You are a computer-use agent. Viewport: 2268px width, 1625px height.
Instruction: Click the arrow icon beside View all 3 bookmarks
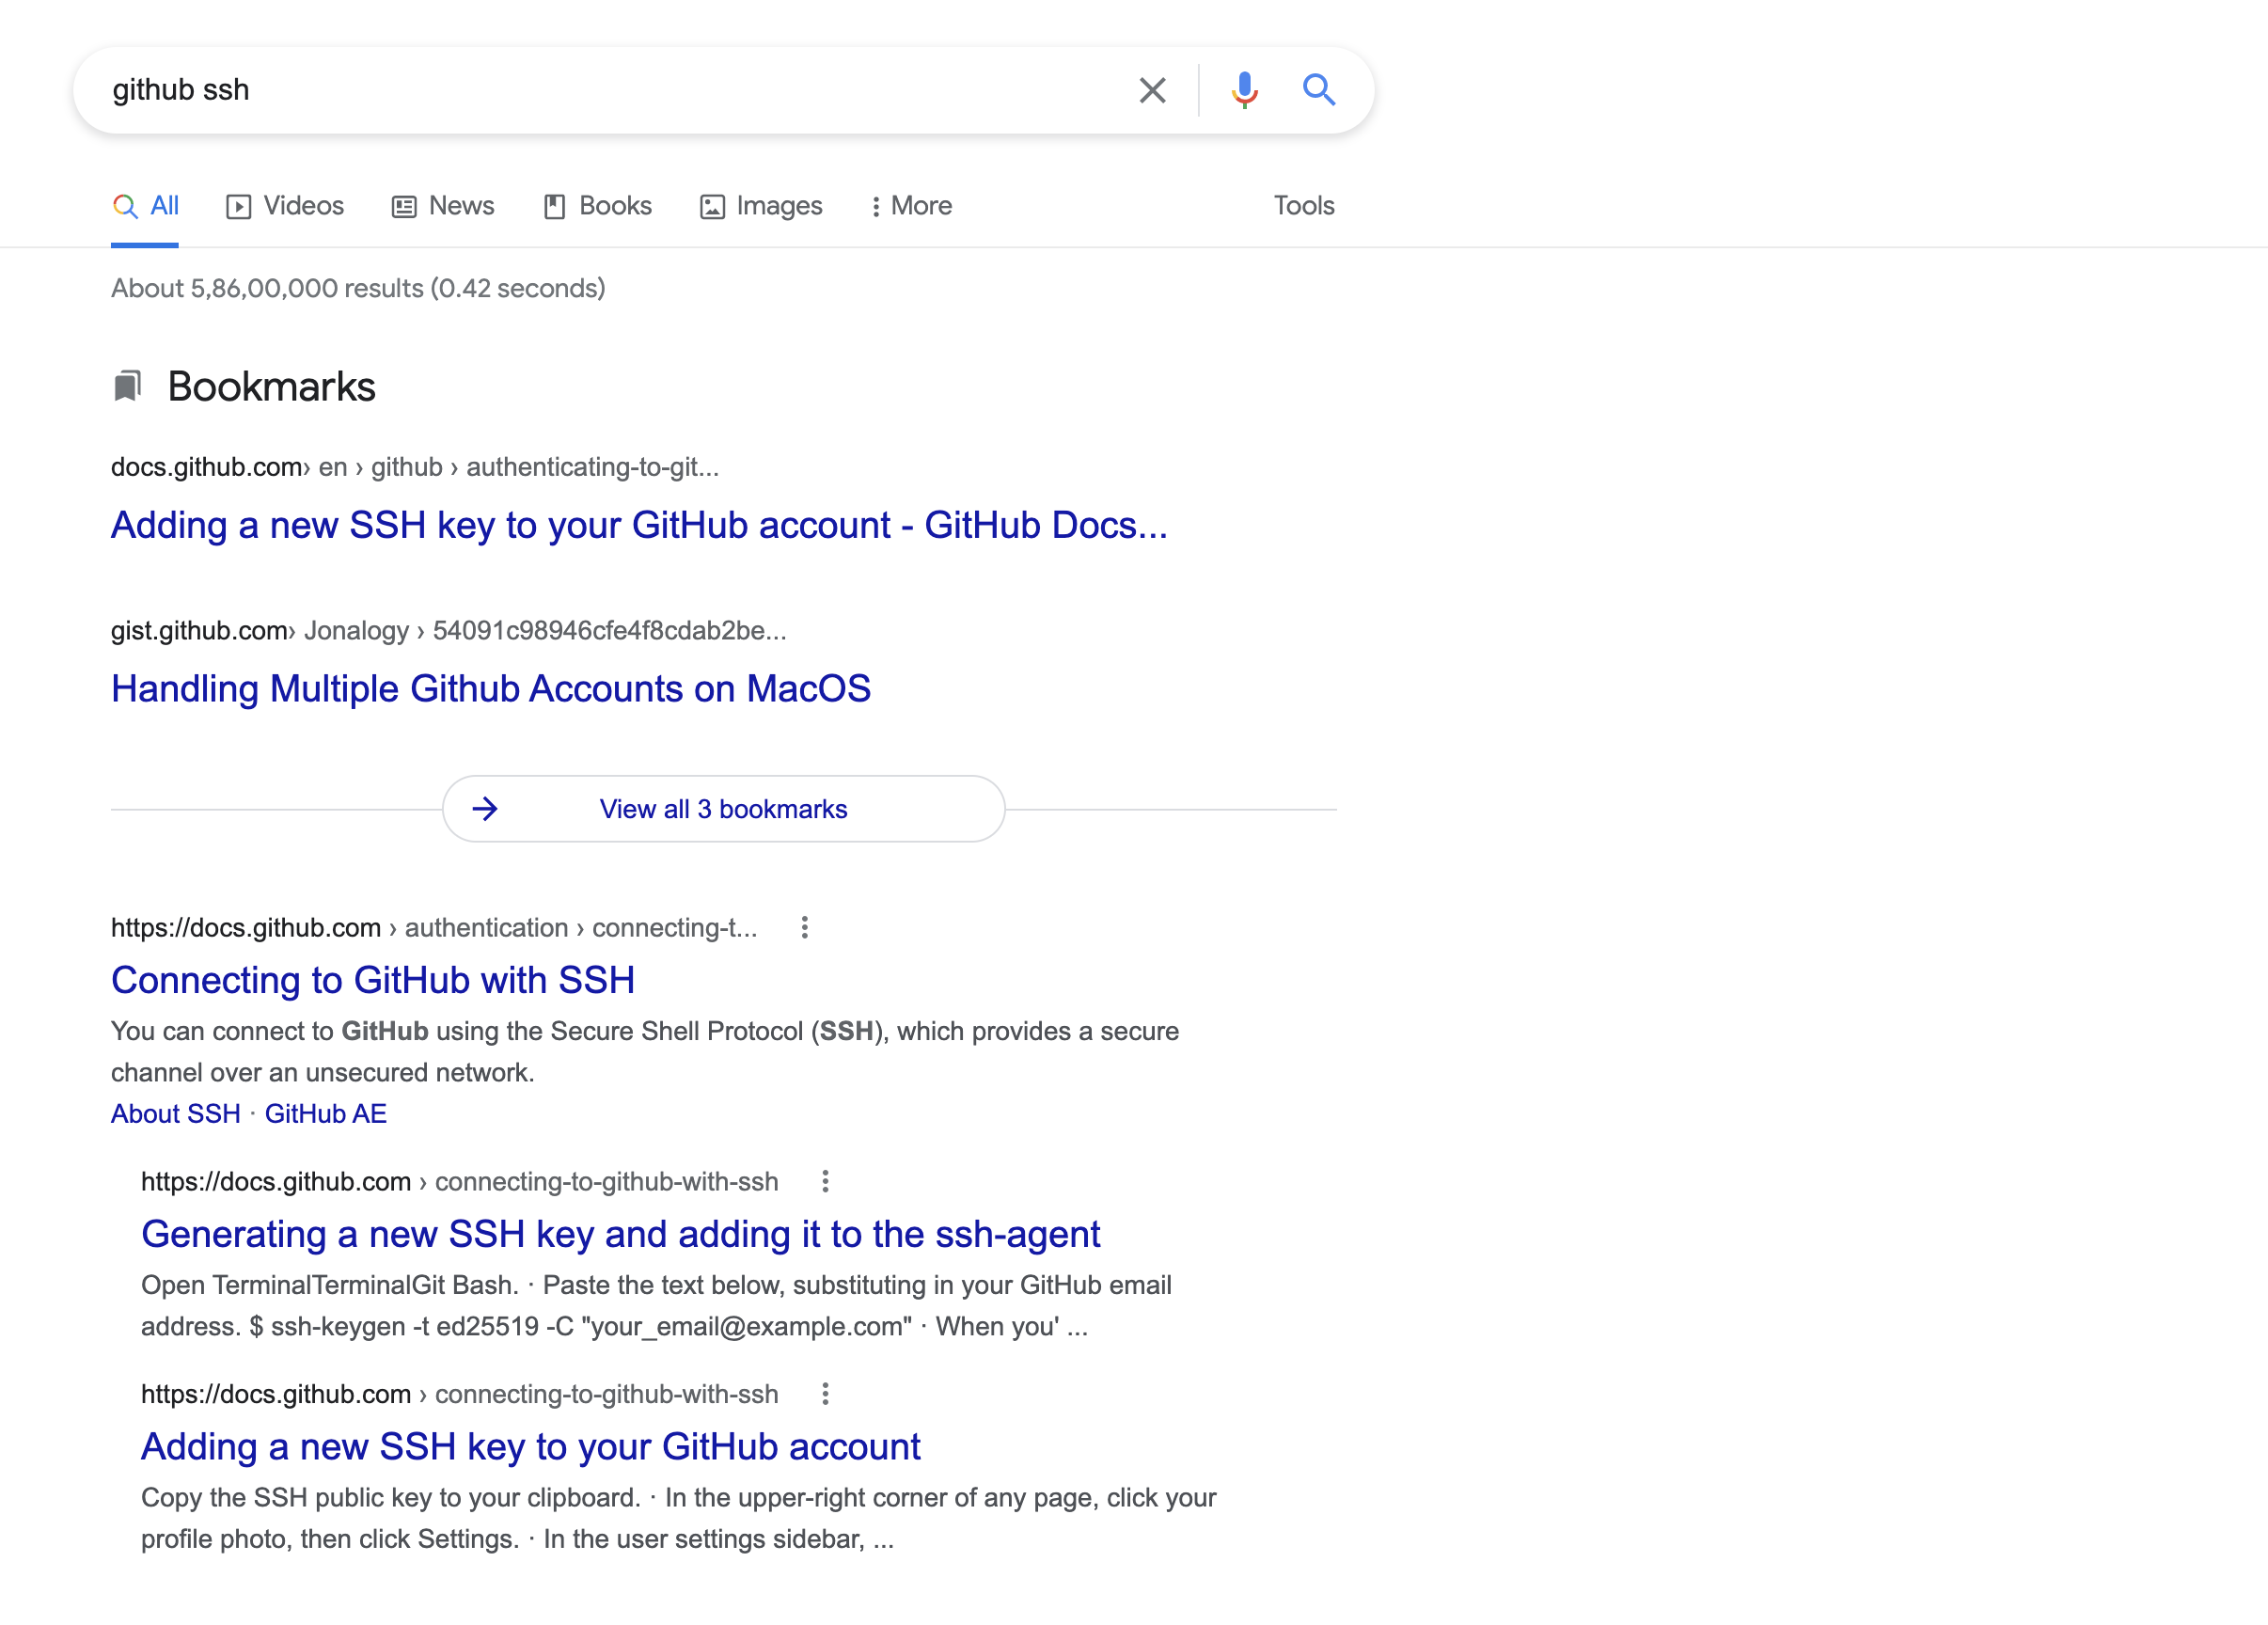[485, 808]
